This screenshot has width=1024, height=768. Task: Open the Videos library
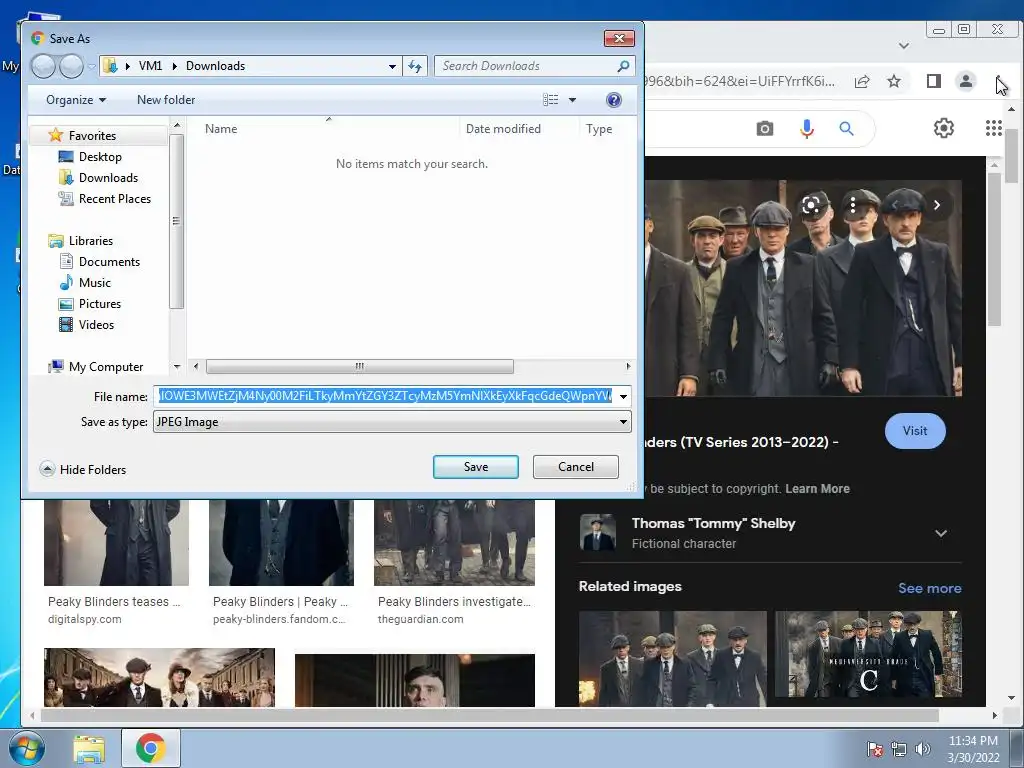[x=96, y=325]
